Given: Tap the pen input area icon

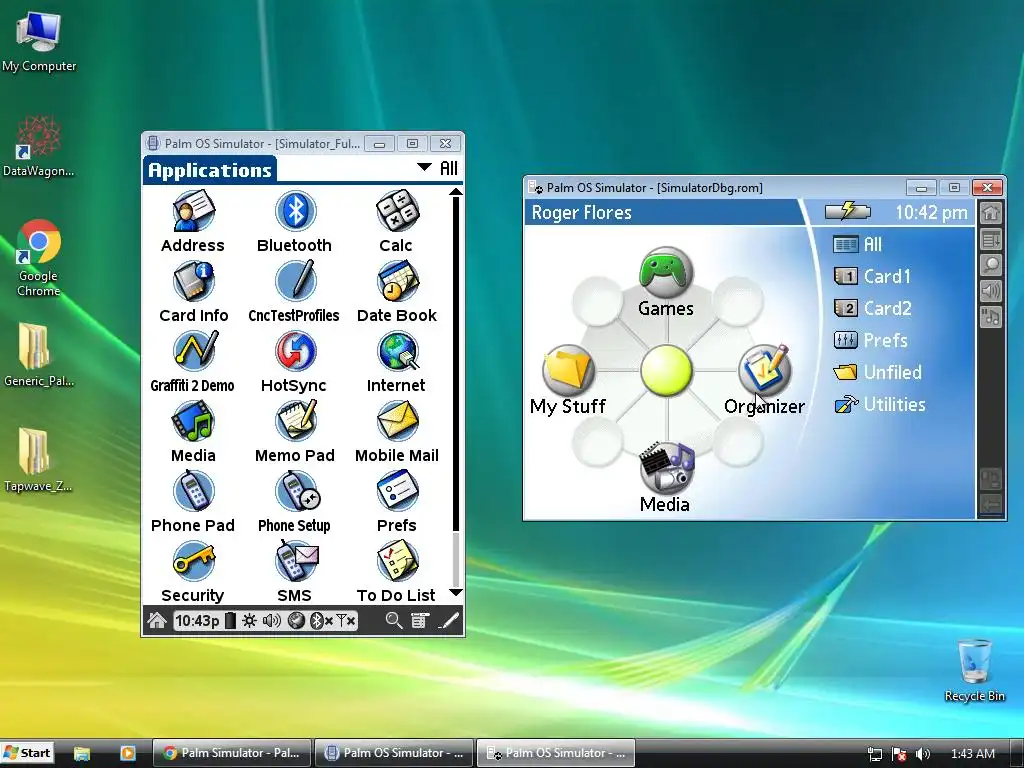Looking at the screenshot, I should pyautogui.click(x=448, y=620).
